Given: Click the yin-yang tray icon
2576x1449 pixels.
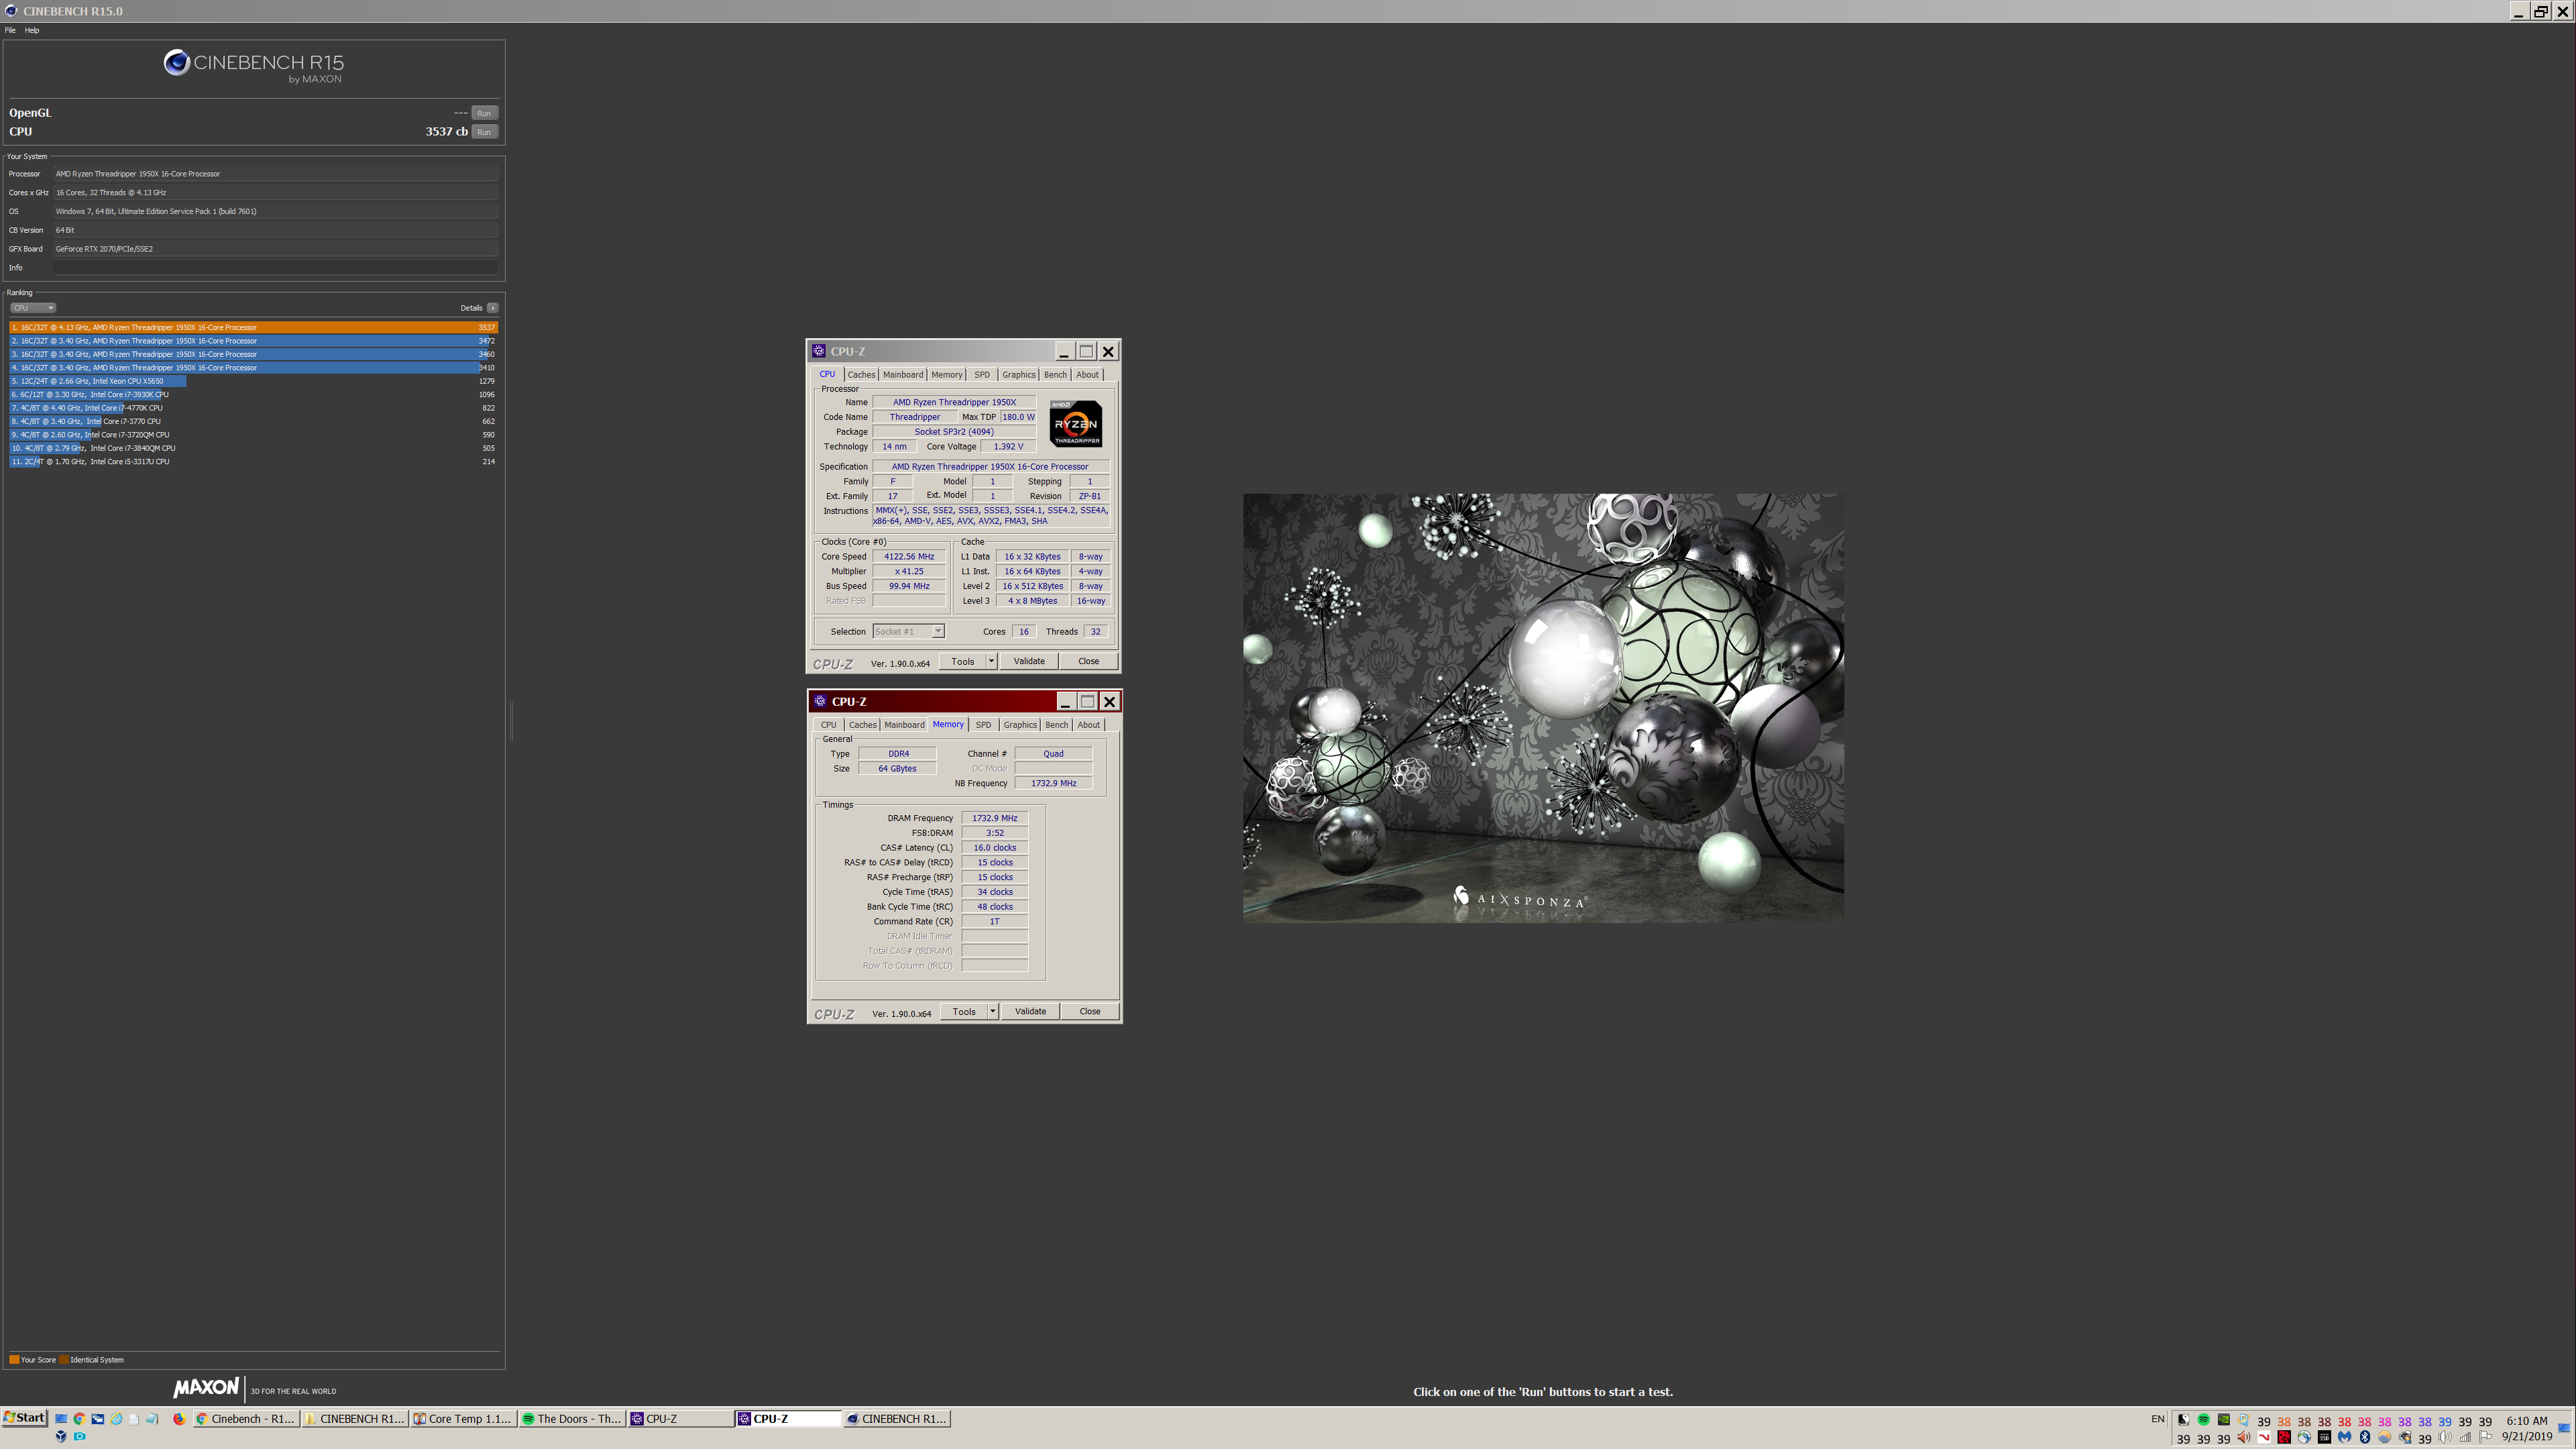Looking at the screenshot, I should coord(2184,1420).
